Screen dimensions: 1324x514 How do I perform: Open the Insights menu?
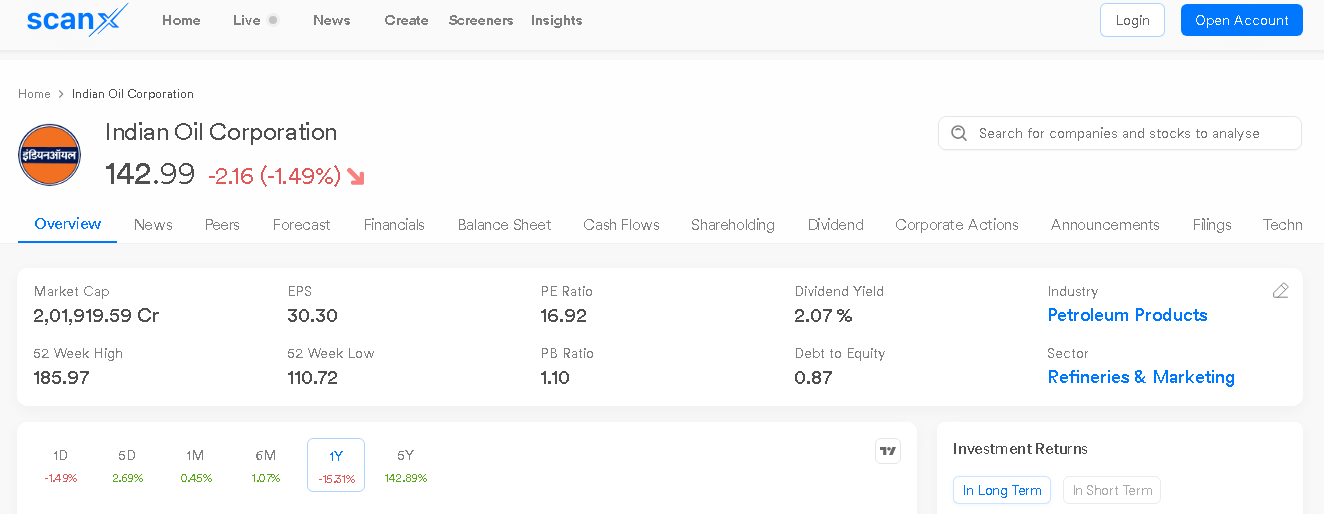coord(557,20)
